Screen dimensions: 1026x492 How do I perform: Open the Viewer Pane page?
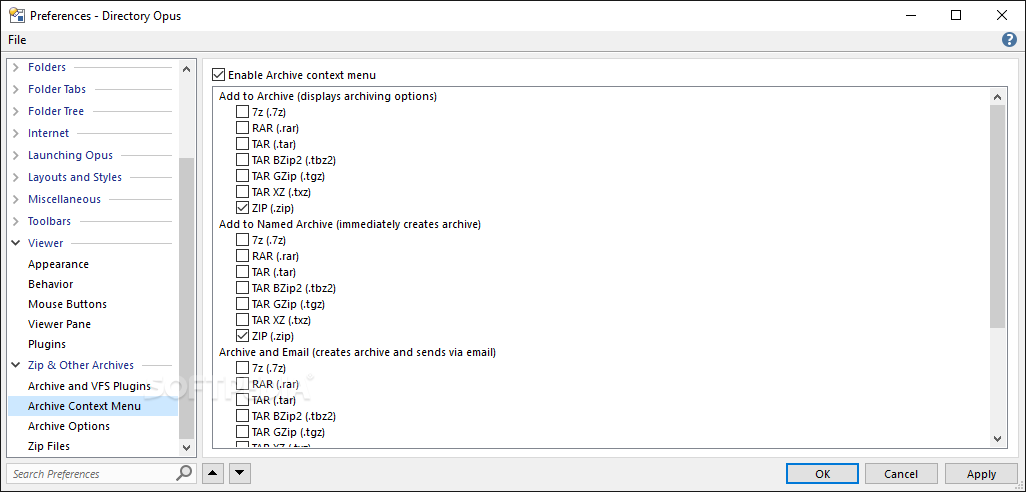click(x=60, y=324)
